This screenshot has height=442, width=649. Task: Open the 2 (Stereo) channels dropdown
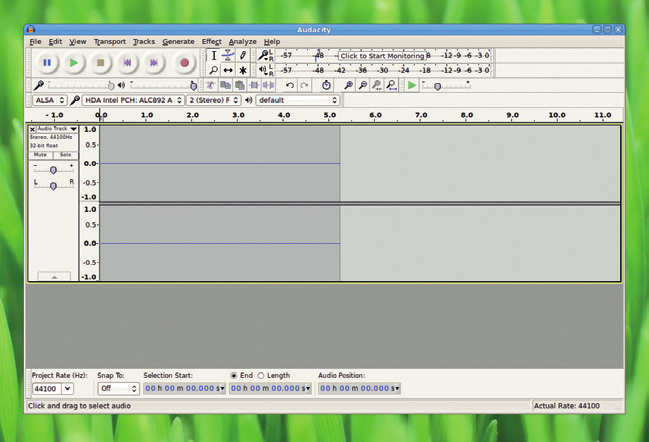click(213, 100)
